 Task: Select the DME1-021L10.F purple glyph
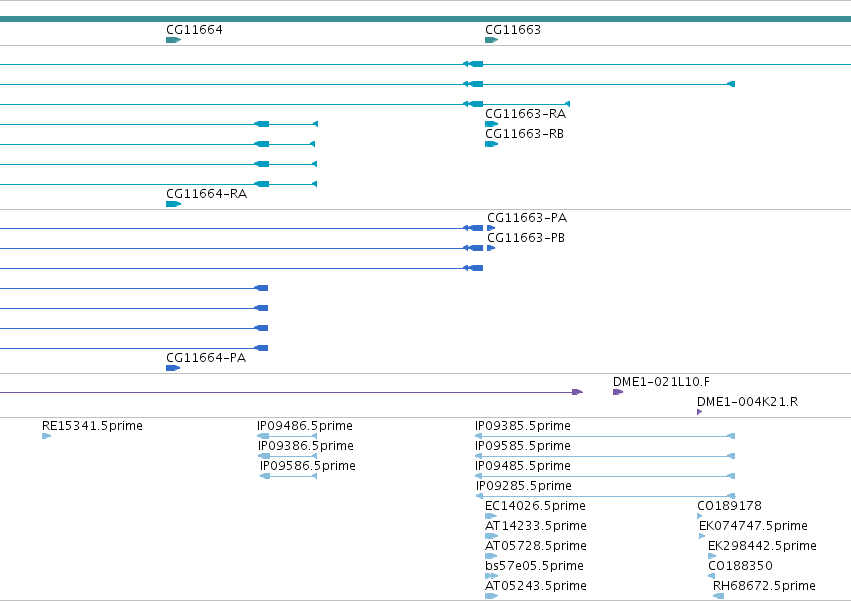click(618, 392)
